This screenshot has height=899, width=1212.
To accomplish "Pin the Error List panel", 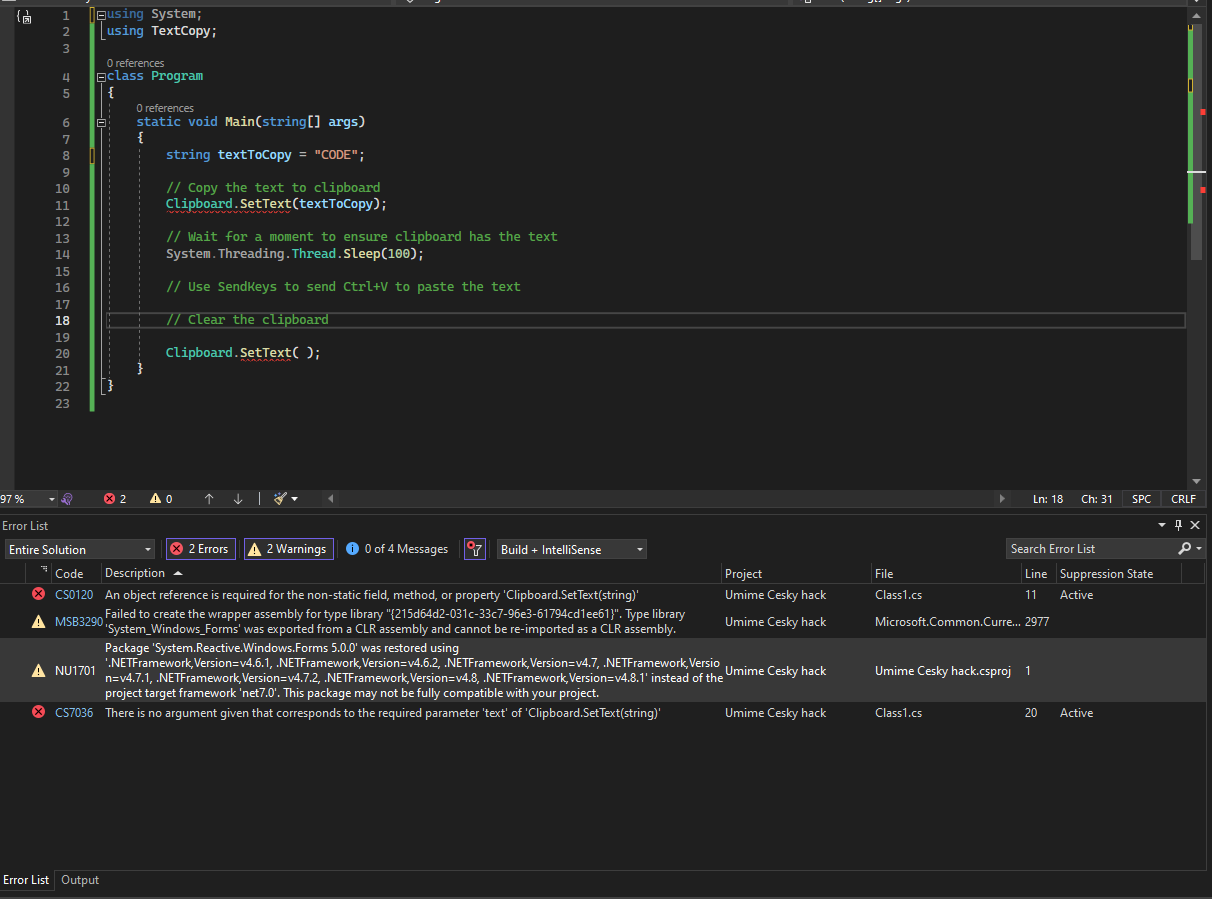I will [x=1178, y=525].
